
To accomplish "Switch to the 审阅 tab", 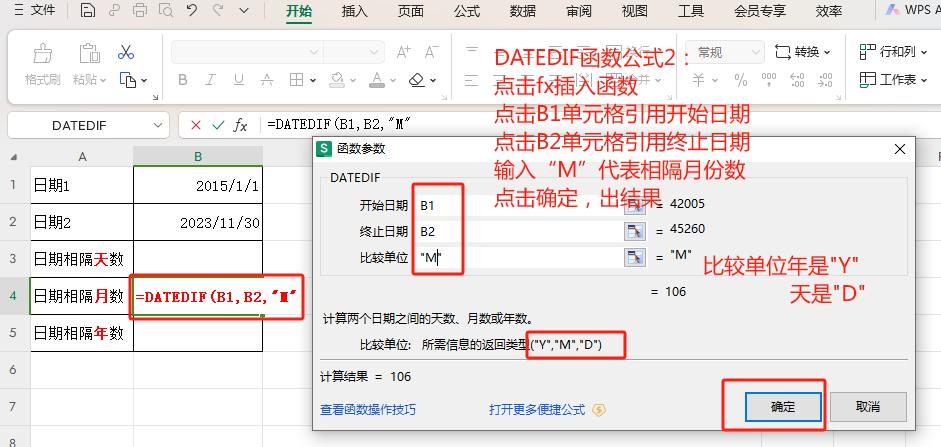I will pyautogui.click(x=579, y=11).
